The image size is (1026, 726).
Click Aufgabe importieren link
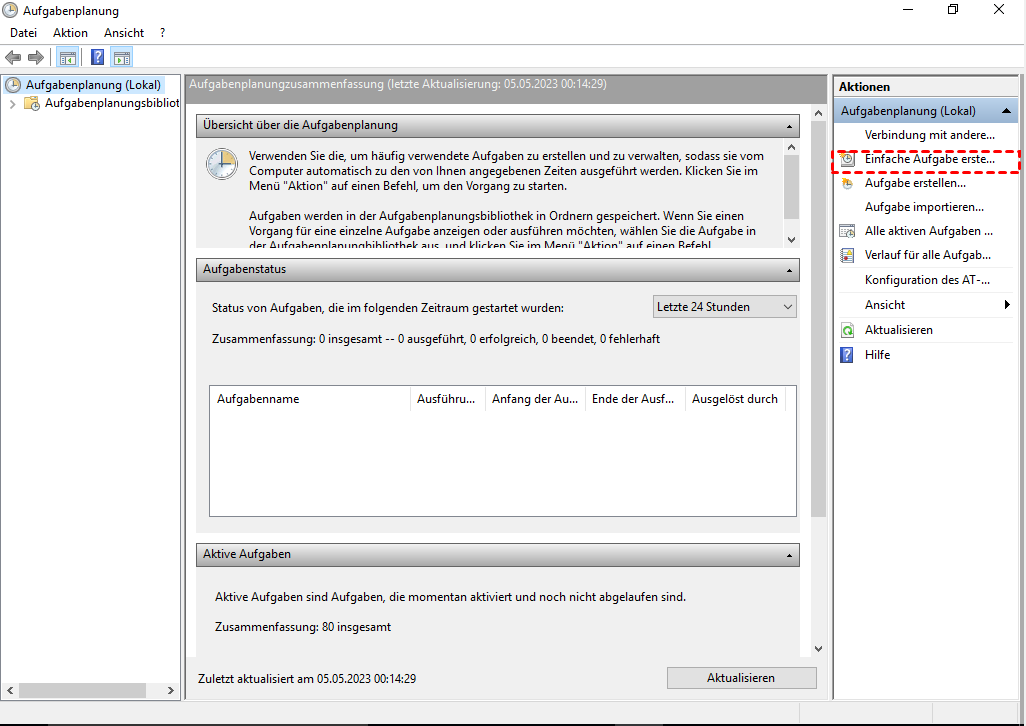[x=923, y=207]
